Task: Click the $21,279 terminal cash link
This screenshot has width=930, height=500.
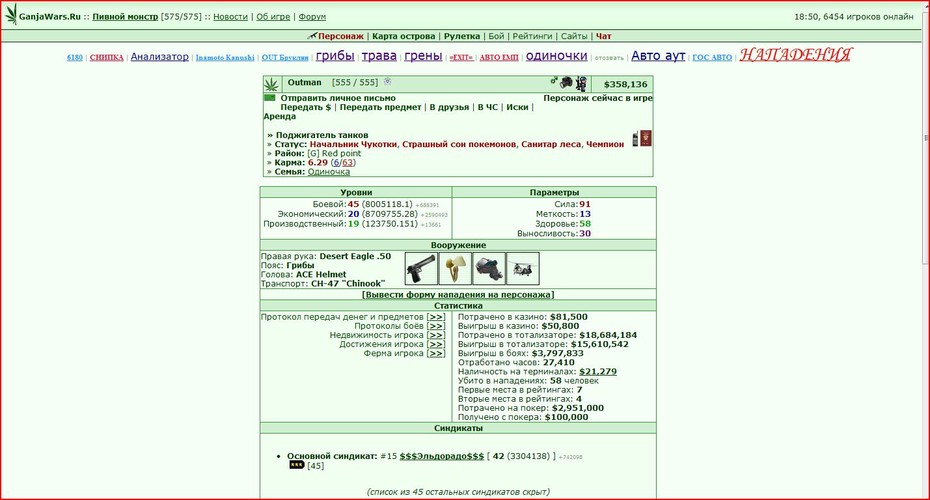Action: pos(598,371)
